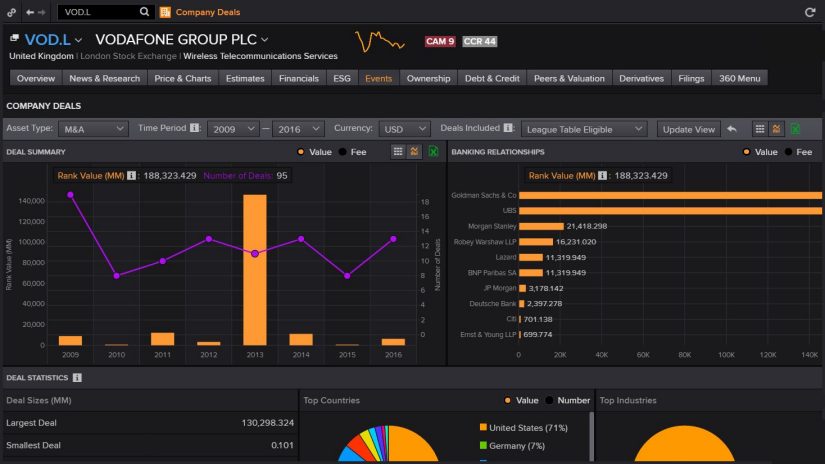Refresh the page with the reload icon
825x464 pixels.
(810, 12)
